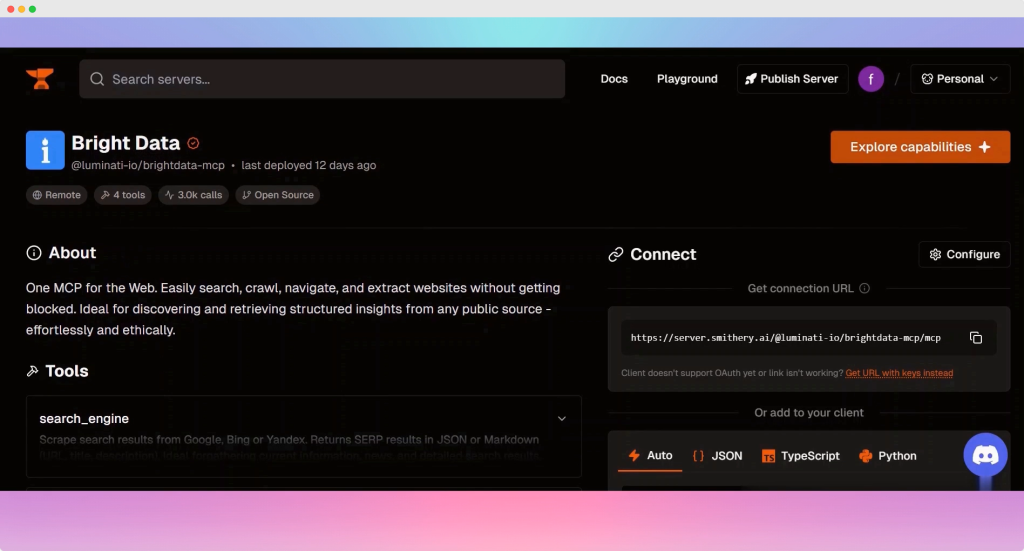Open the Discord chat bubble
1024x551 pixels.
(985, 455)
